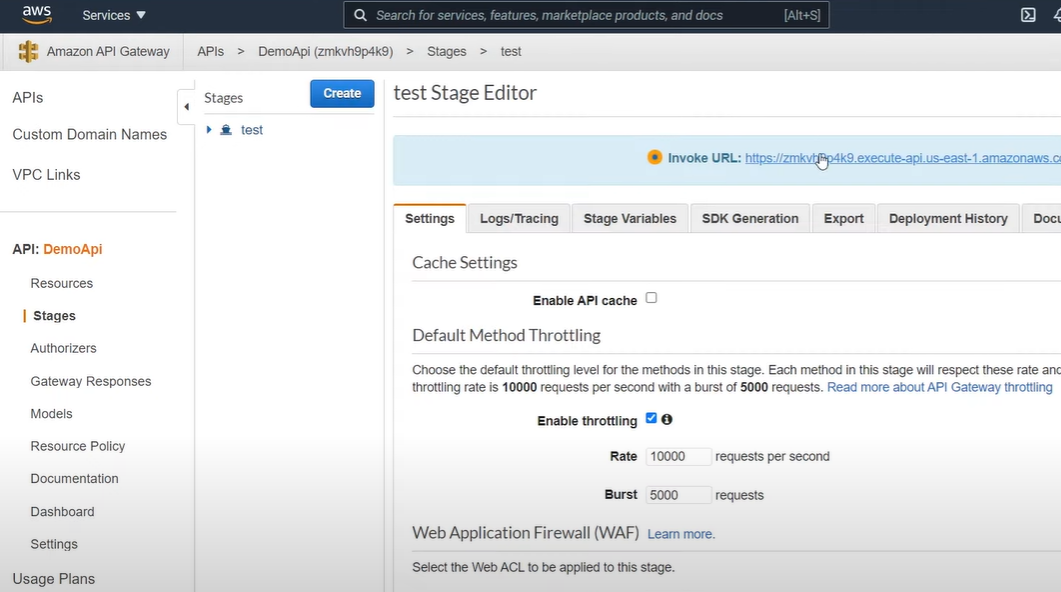The height and width of the screenshot is (592, 1061).
Task: Click the test breadcrumb item
Action: point(511,51)
